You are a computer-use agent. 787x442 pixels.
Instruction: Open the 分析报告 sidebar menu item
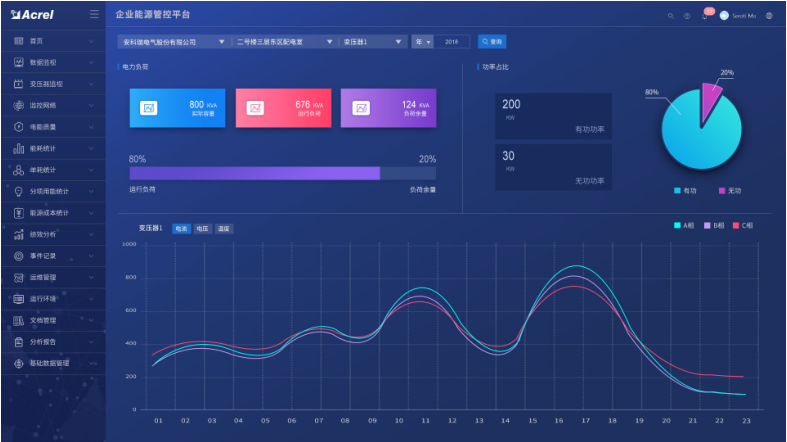click(x=50, y=342)
